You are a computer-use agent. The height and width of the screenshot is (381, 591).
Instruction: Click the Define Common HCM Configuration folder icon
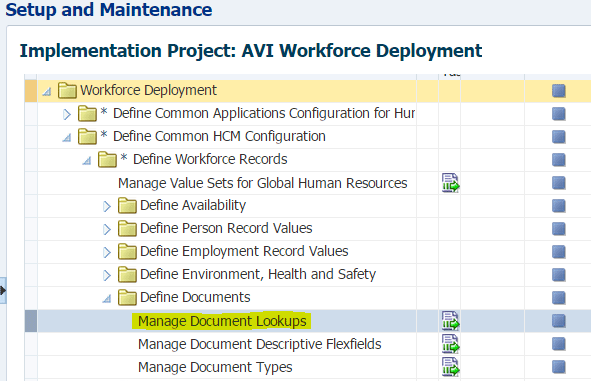pyautogui.click(x=87, y=136)
